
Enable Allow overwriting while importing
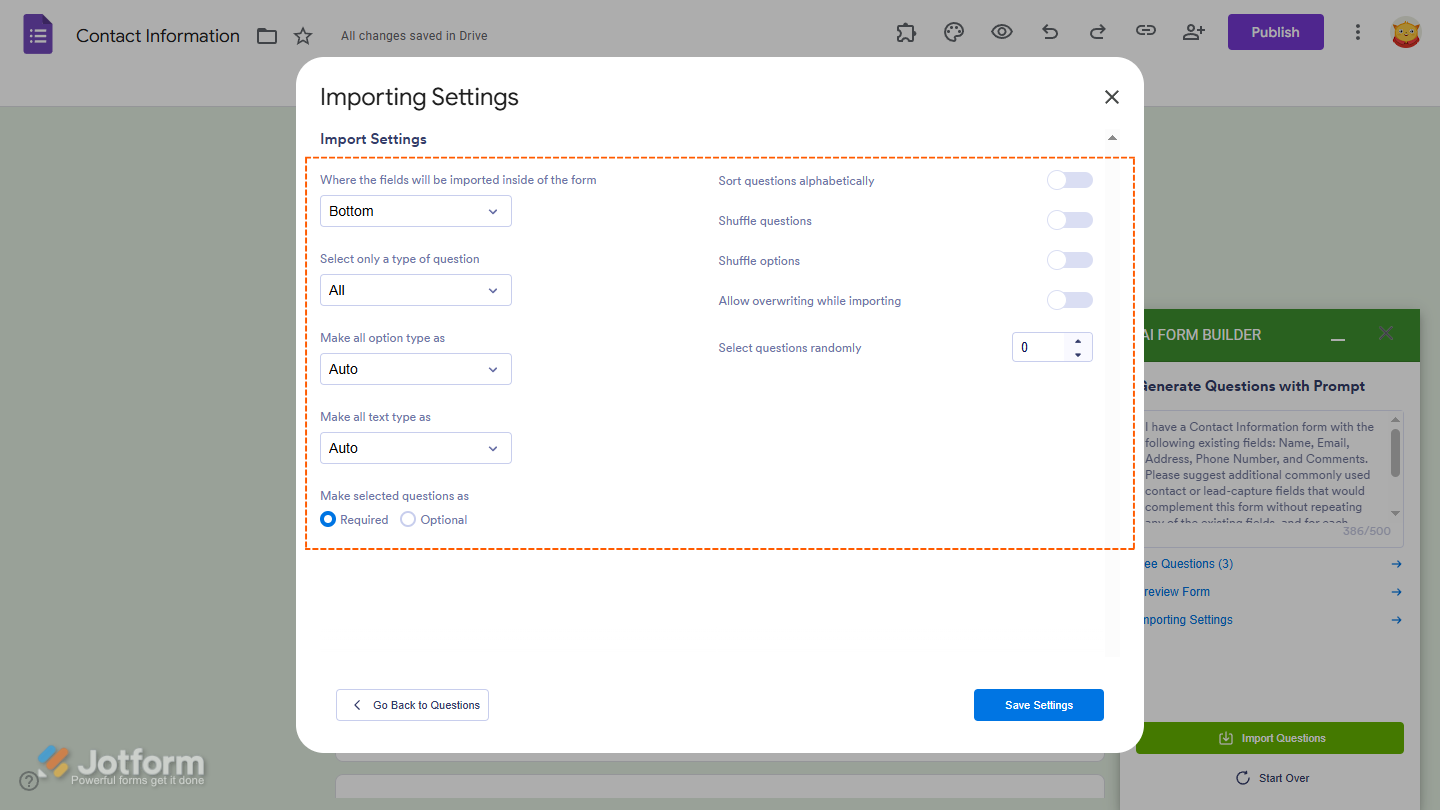coord(1069,300)
